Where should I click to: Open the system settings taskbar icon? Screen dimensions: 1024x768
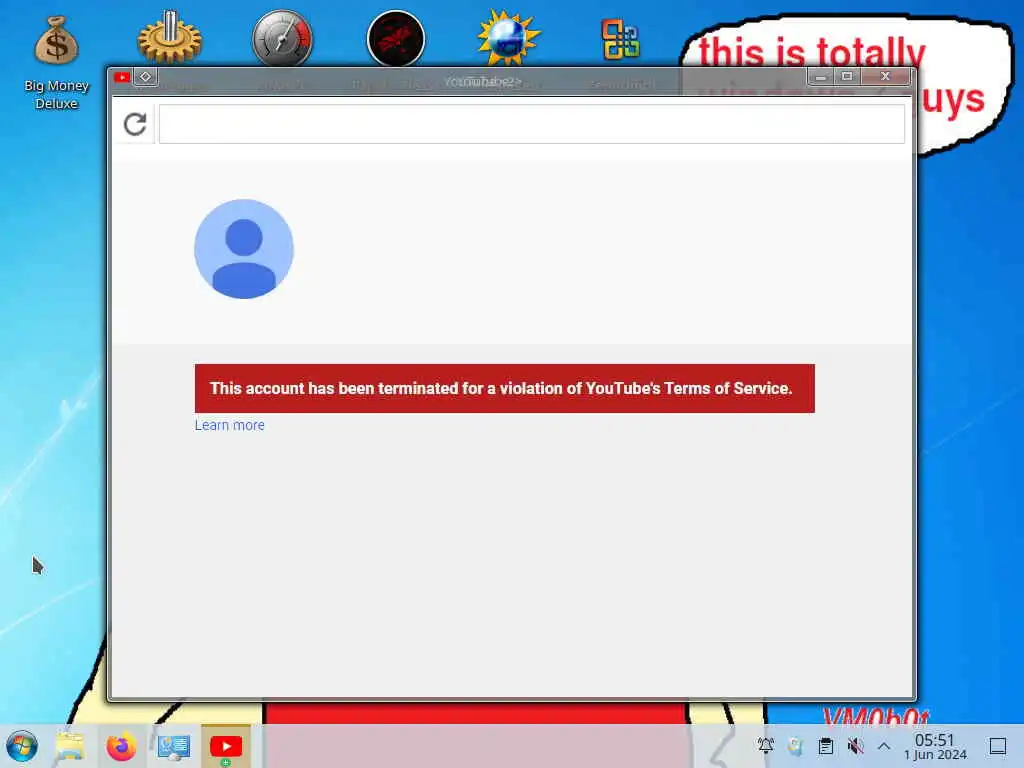174,746
